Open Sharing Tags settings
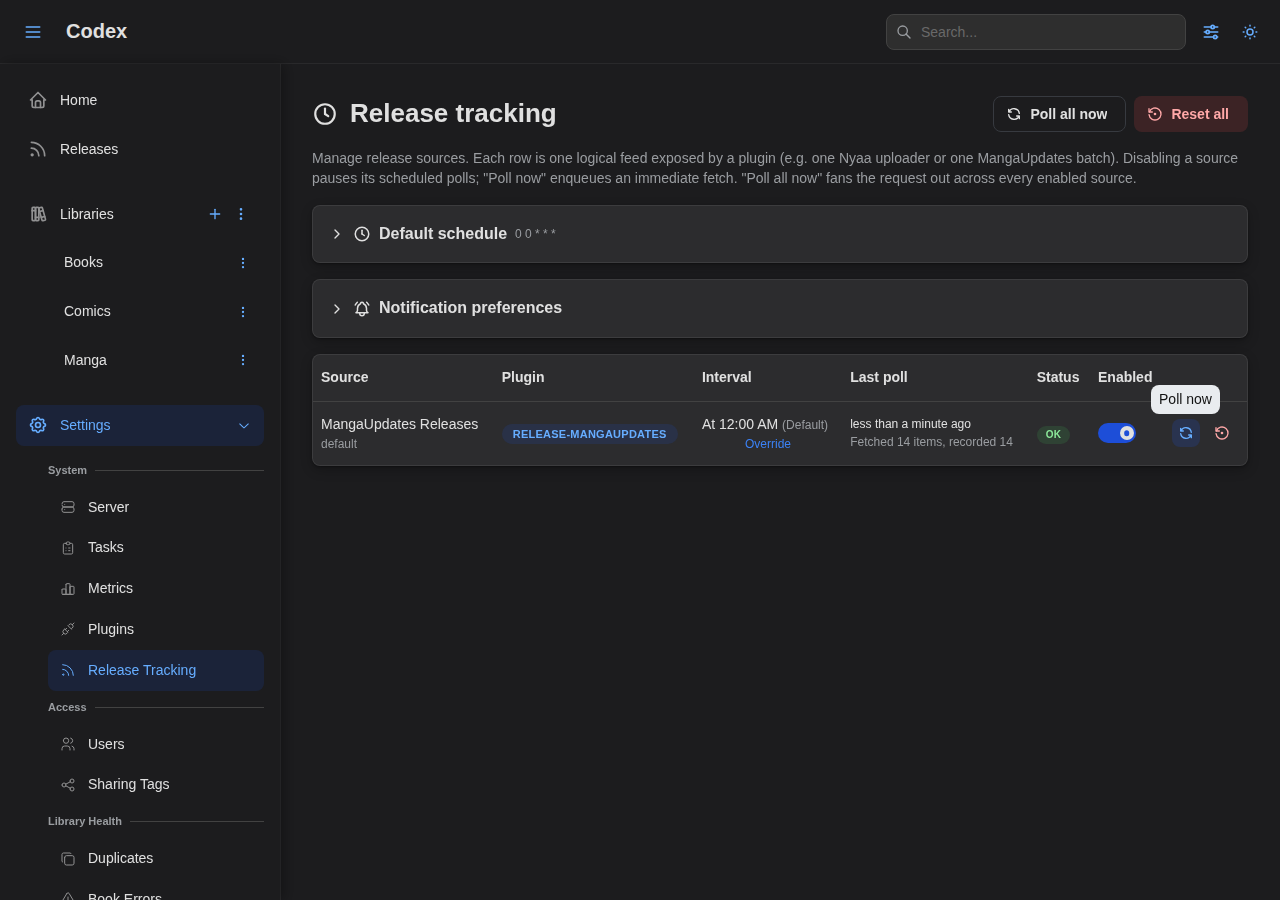The width and height of the screenshot is (1280, 900). coord(156,784)
